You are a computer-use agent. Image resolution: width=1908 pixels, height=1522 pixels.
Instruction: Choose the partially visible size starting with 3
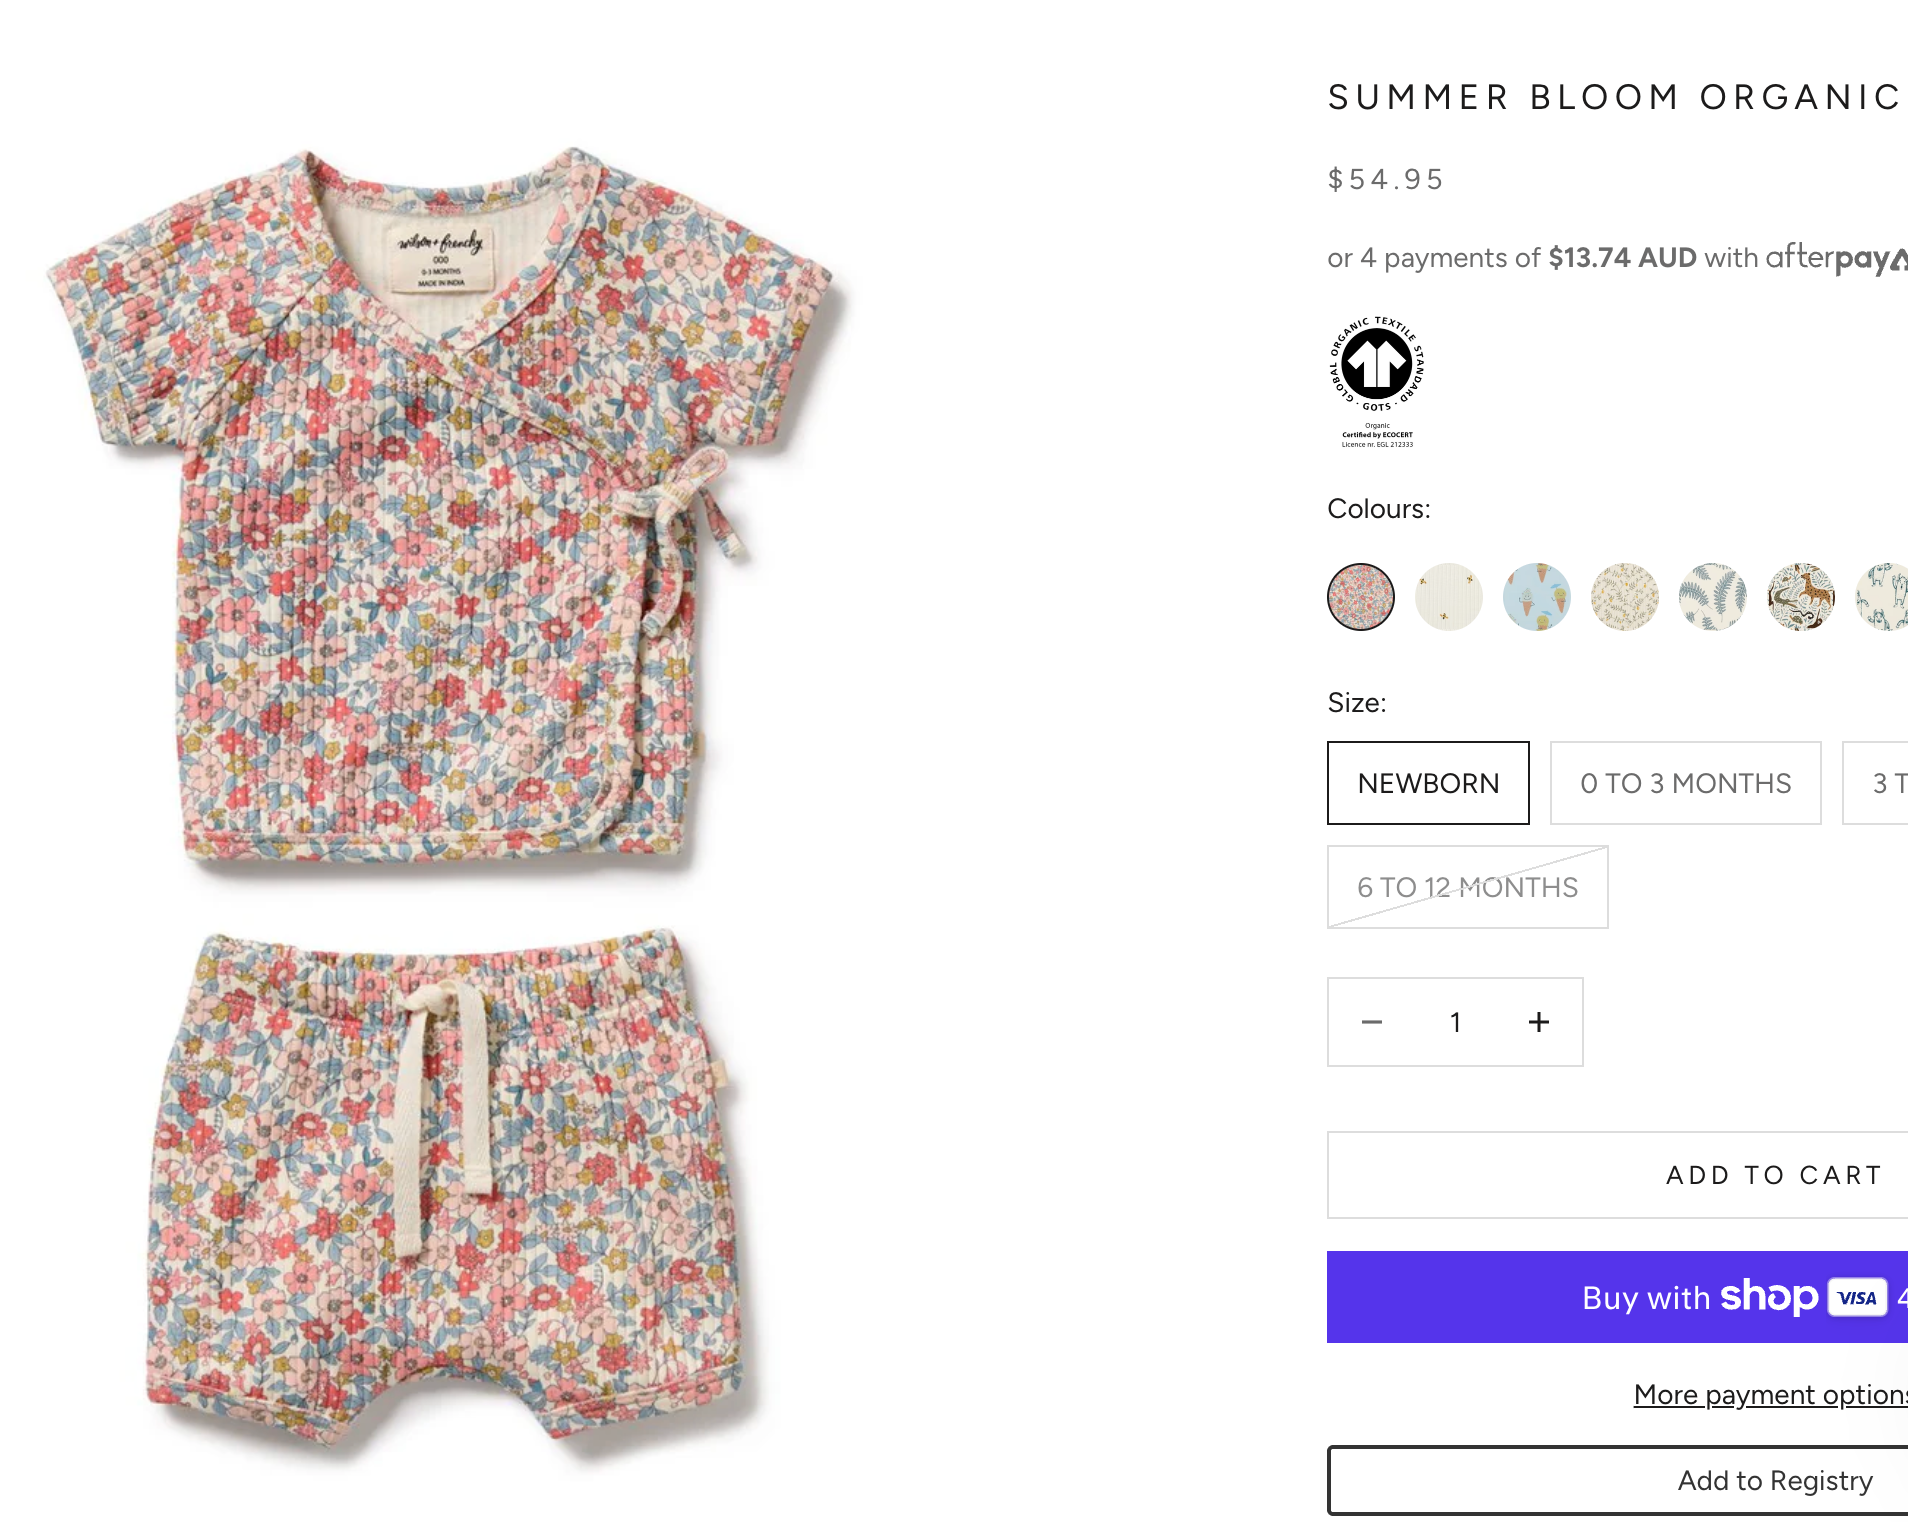click(1882, 783)
